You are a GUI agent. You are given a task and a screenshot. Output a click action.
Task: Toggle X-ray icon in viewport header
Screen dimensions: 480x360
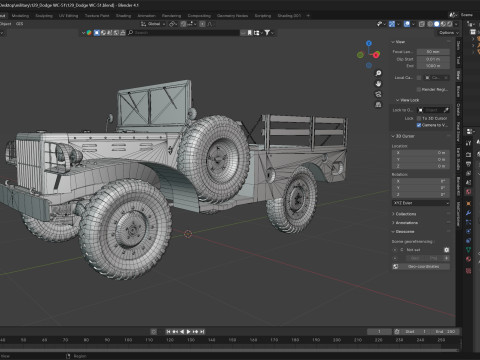422,24
